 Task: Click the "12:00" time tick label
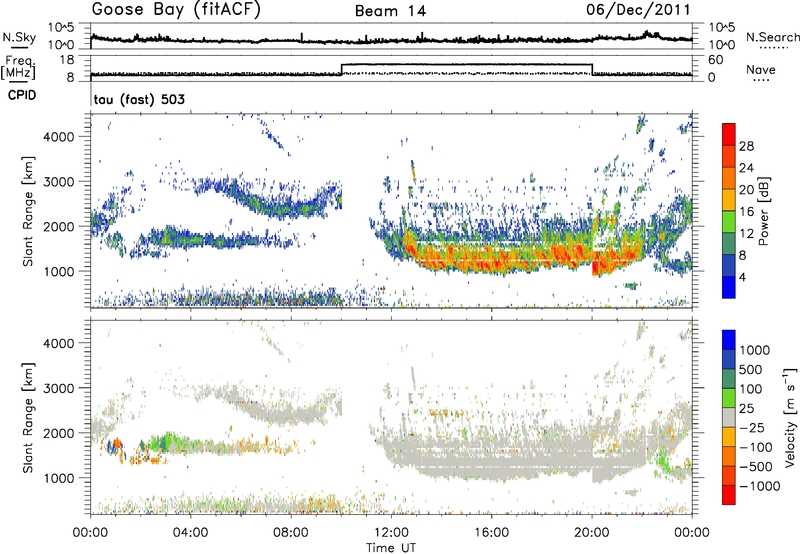tap(391, 533)
